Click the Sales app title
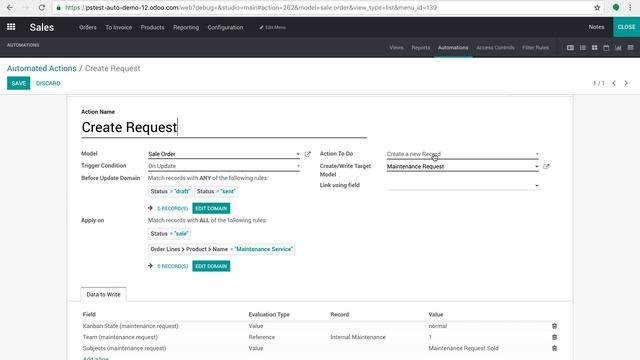Image resolution: width=640 pixels, height=360 pixels. [42, 27]
